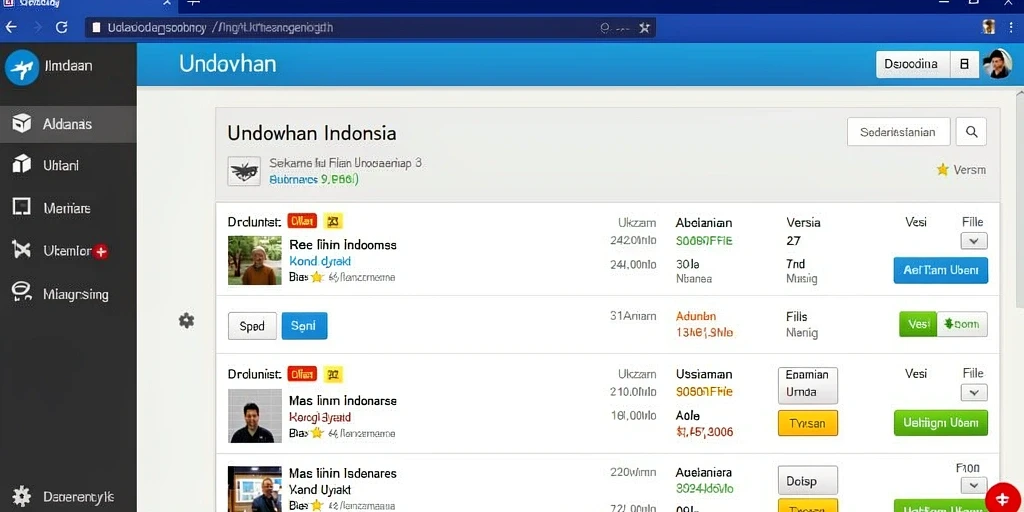Click the Undowhan Indonsia heading
Viewport: 1024px width, 512px height.
pyautogui.click(x=312, y=133)
